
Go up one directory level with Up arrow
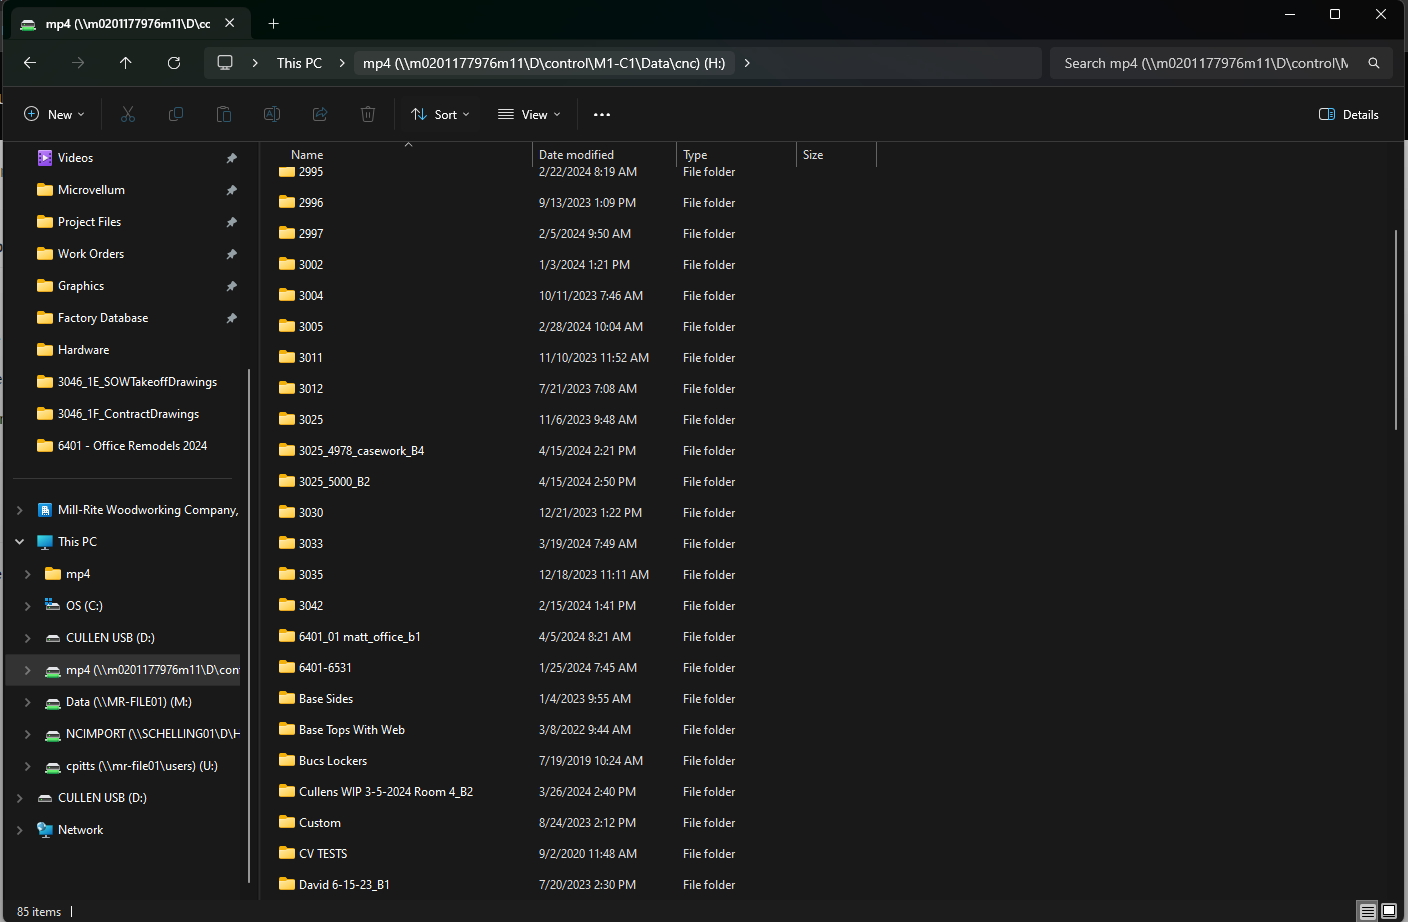[126, 63]
